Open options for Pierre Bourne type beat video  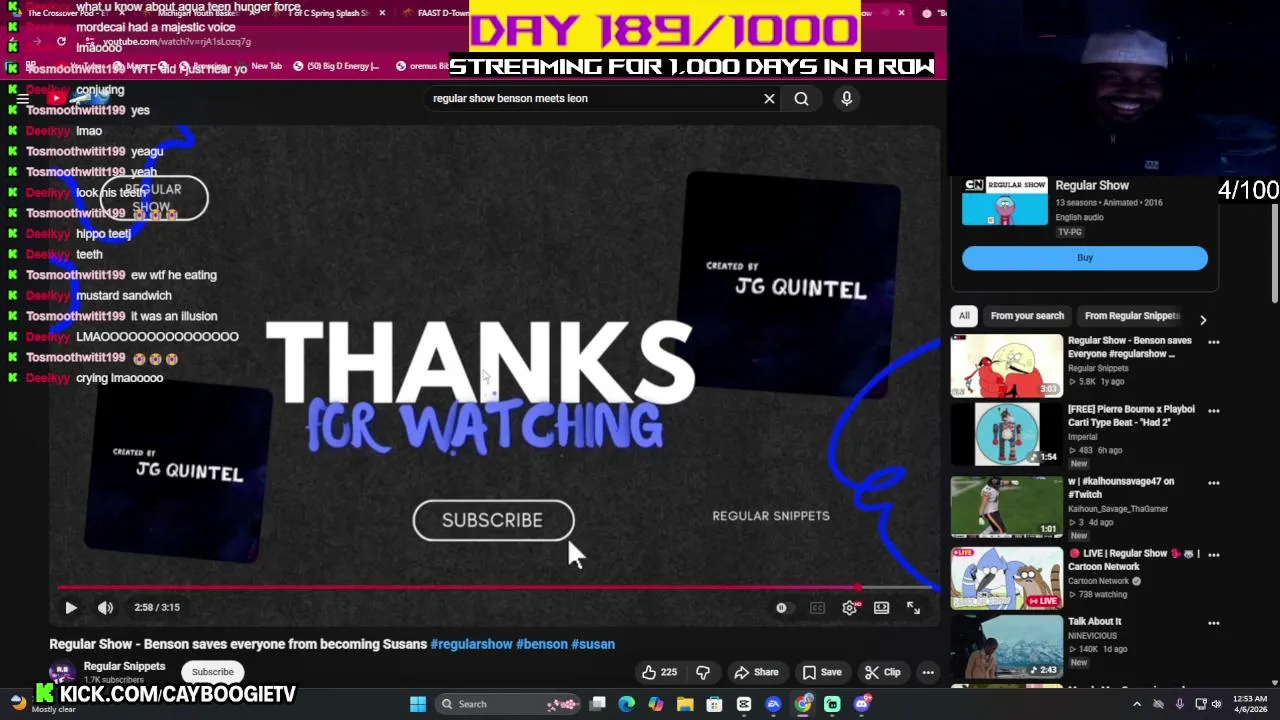coord(1214,410)
